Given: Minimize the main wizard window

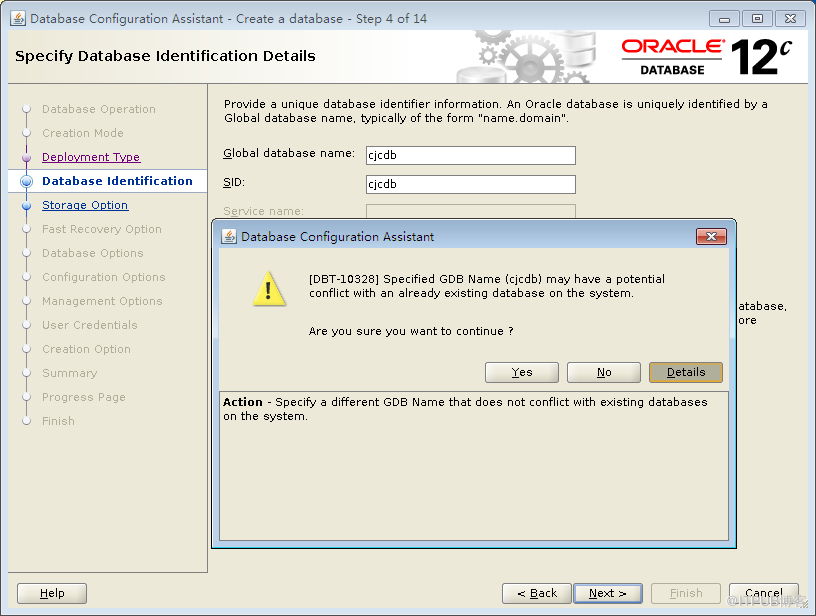Looking at the screenshot, I should pyautogui.click(x=724, y=19).
